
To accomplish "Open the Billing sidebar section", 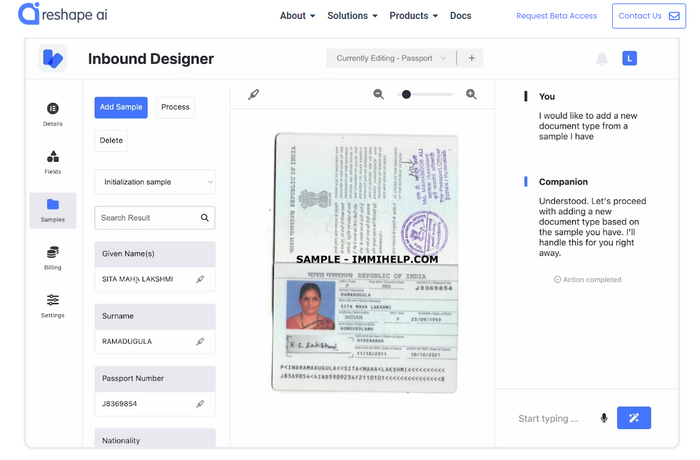I will click(x=53, y=258).
